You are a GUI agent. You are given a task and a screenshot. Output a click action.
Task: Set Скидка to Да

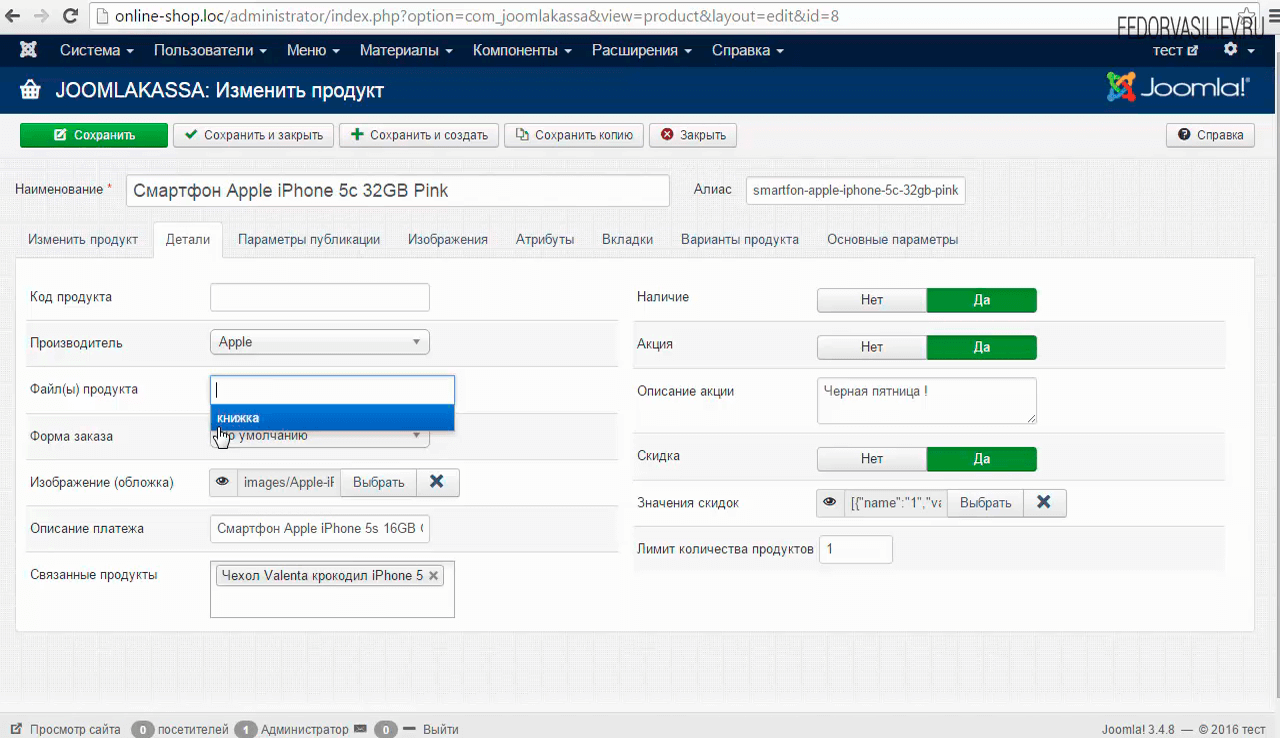[982, 459]
